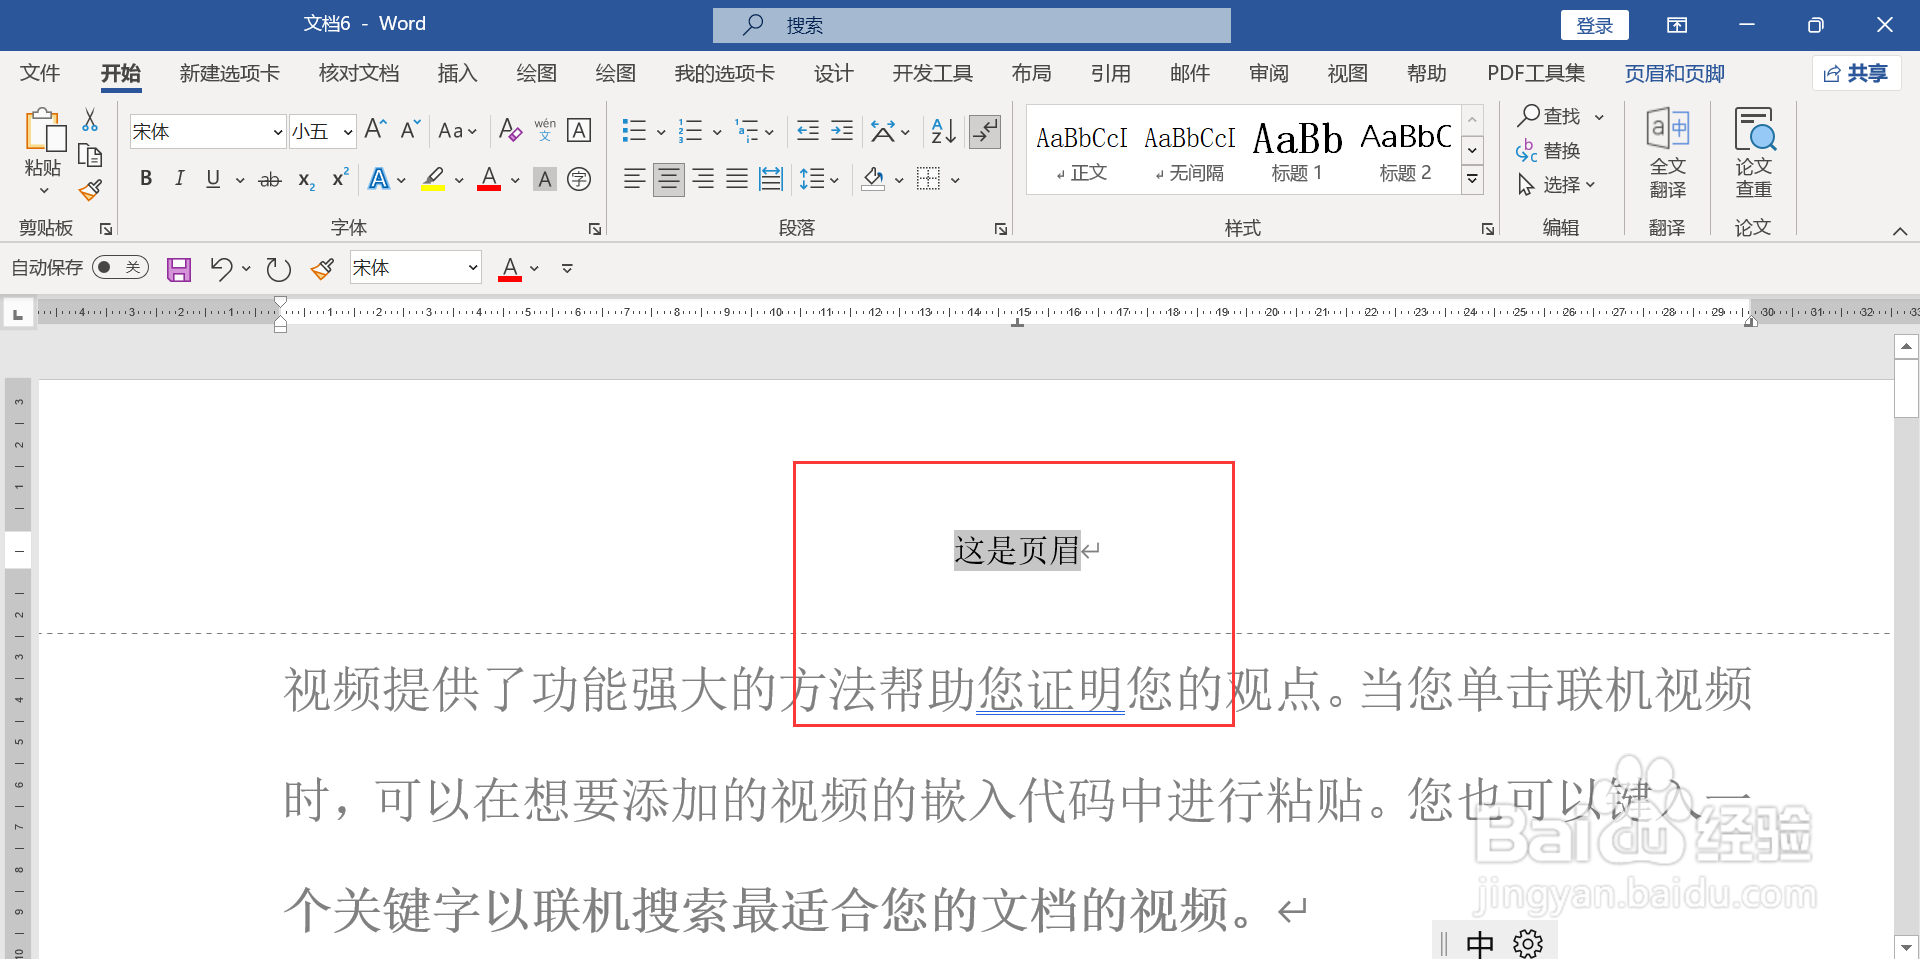Apply bold formatting to selected text

[x=145, y=179]
